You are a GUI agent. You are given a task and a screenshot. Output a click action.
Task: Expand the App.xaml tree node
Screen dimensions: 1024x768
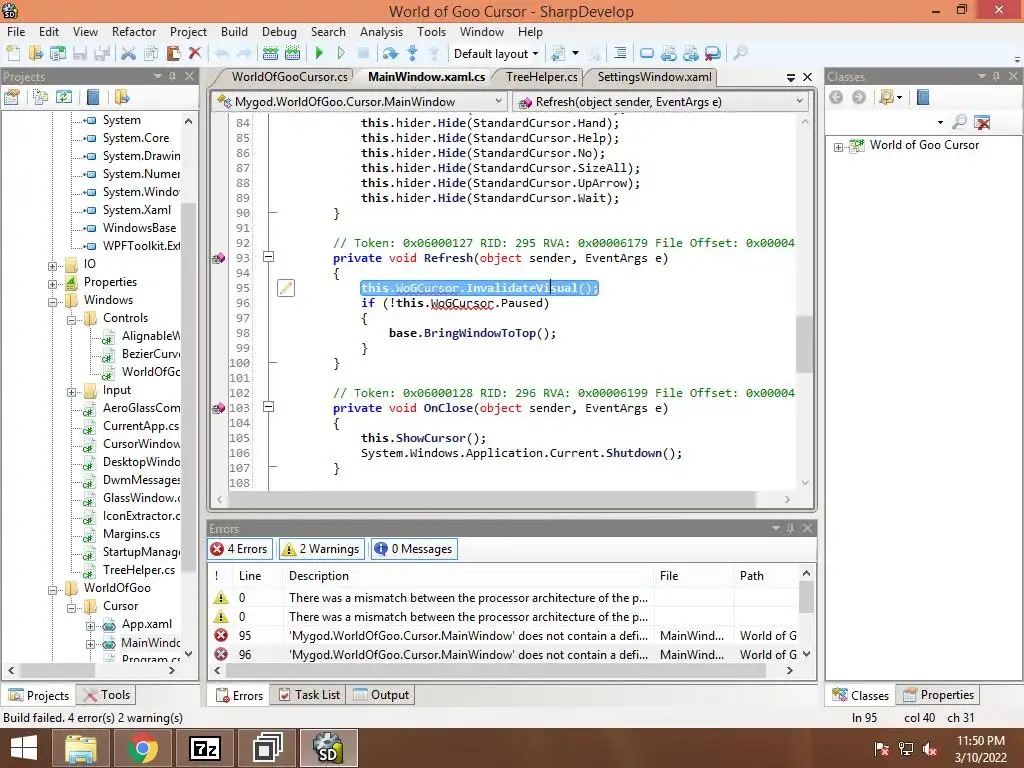[90, 626]
